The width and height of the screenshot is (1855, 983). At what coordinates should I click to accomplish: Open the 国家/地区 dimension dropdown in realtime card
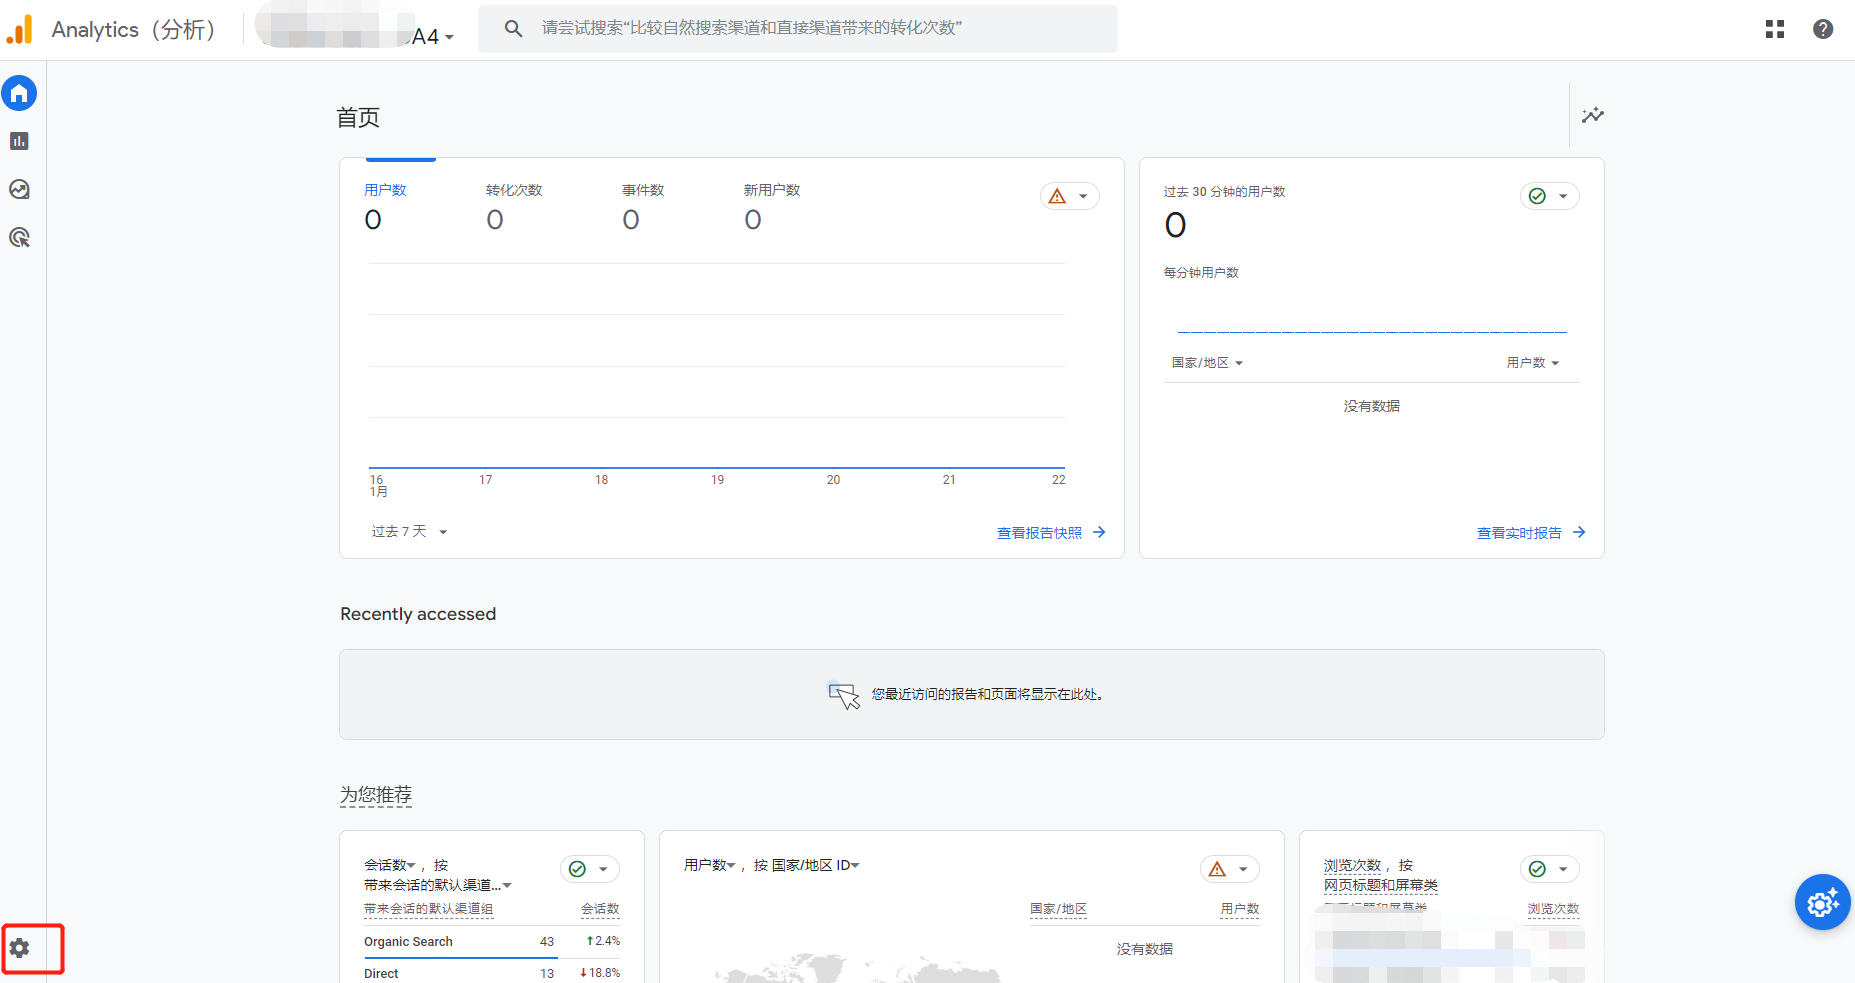(x=1207, y=362)
